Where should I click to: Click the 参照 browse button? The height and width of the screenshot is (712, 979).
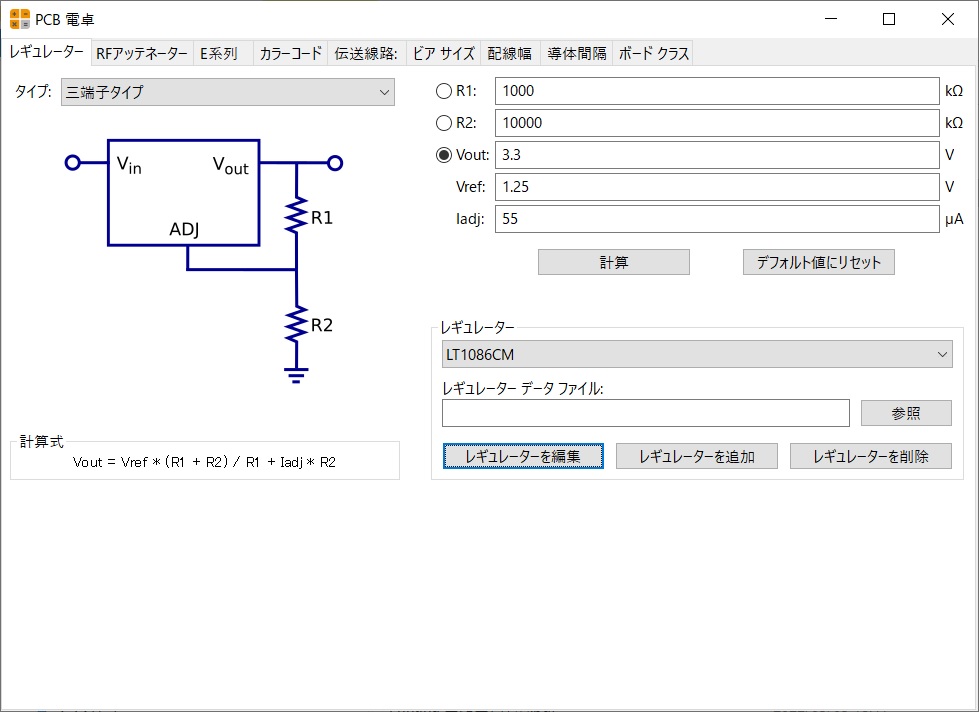906,413
